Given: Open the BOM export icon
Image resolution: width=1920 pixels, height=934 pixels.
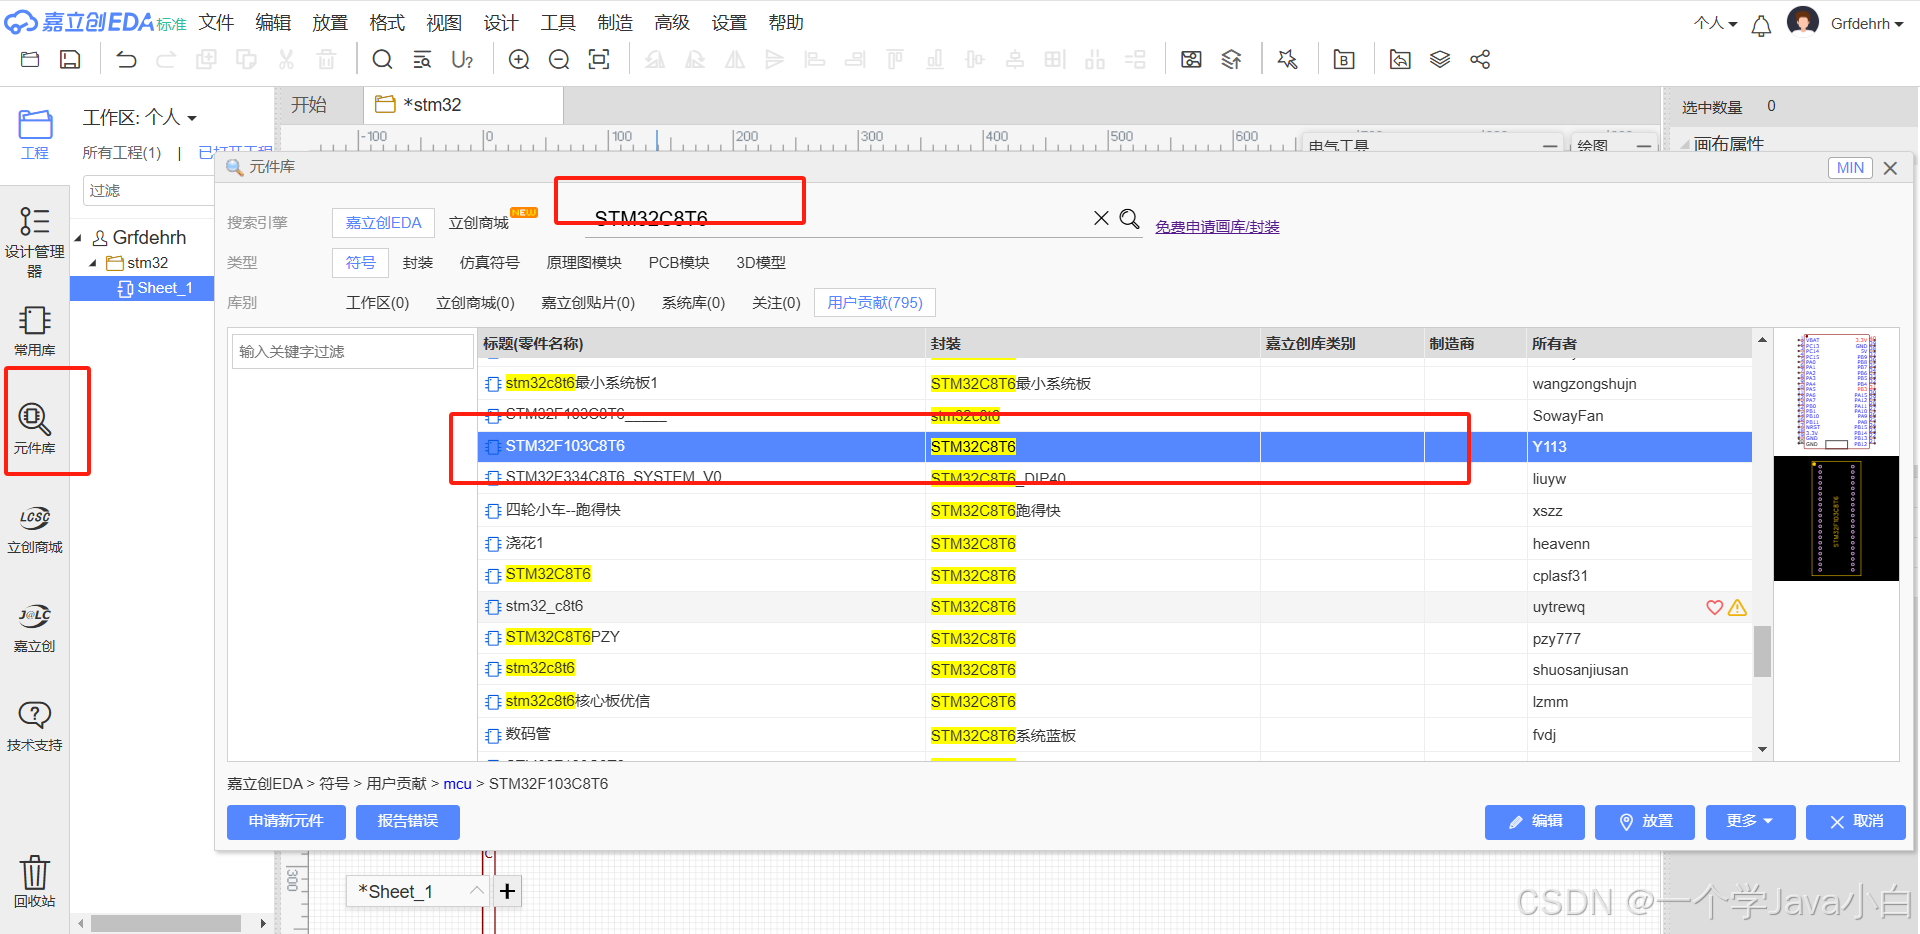Looking at the screenshot, I should (1344, 60).
